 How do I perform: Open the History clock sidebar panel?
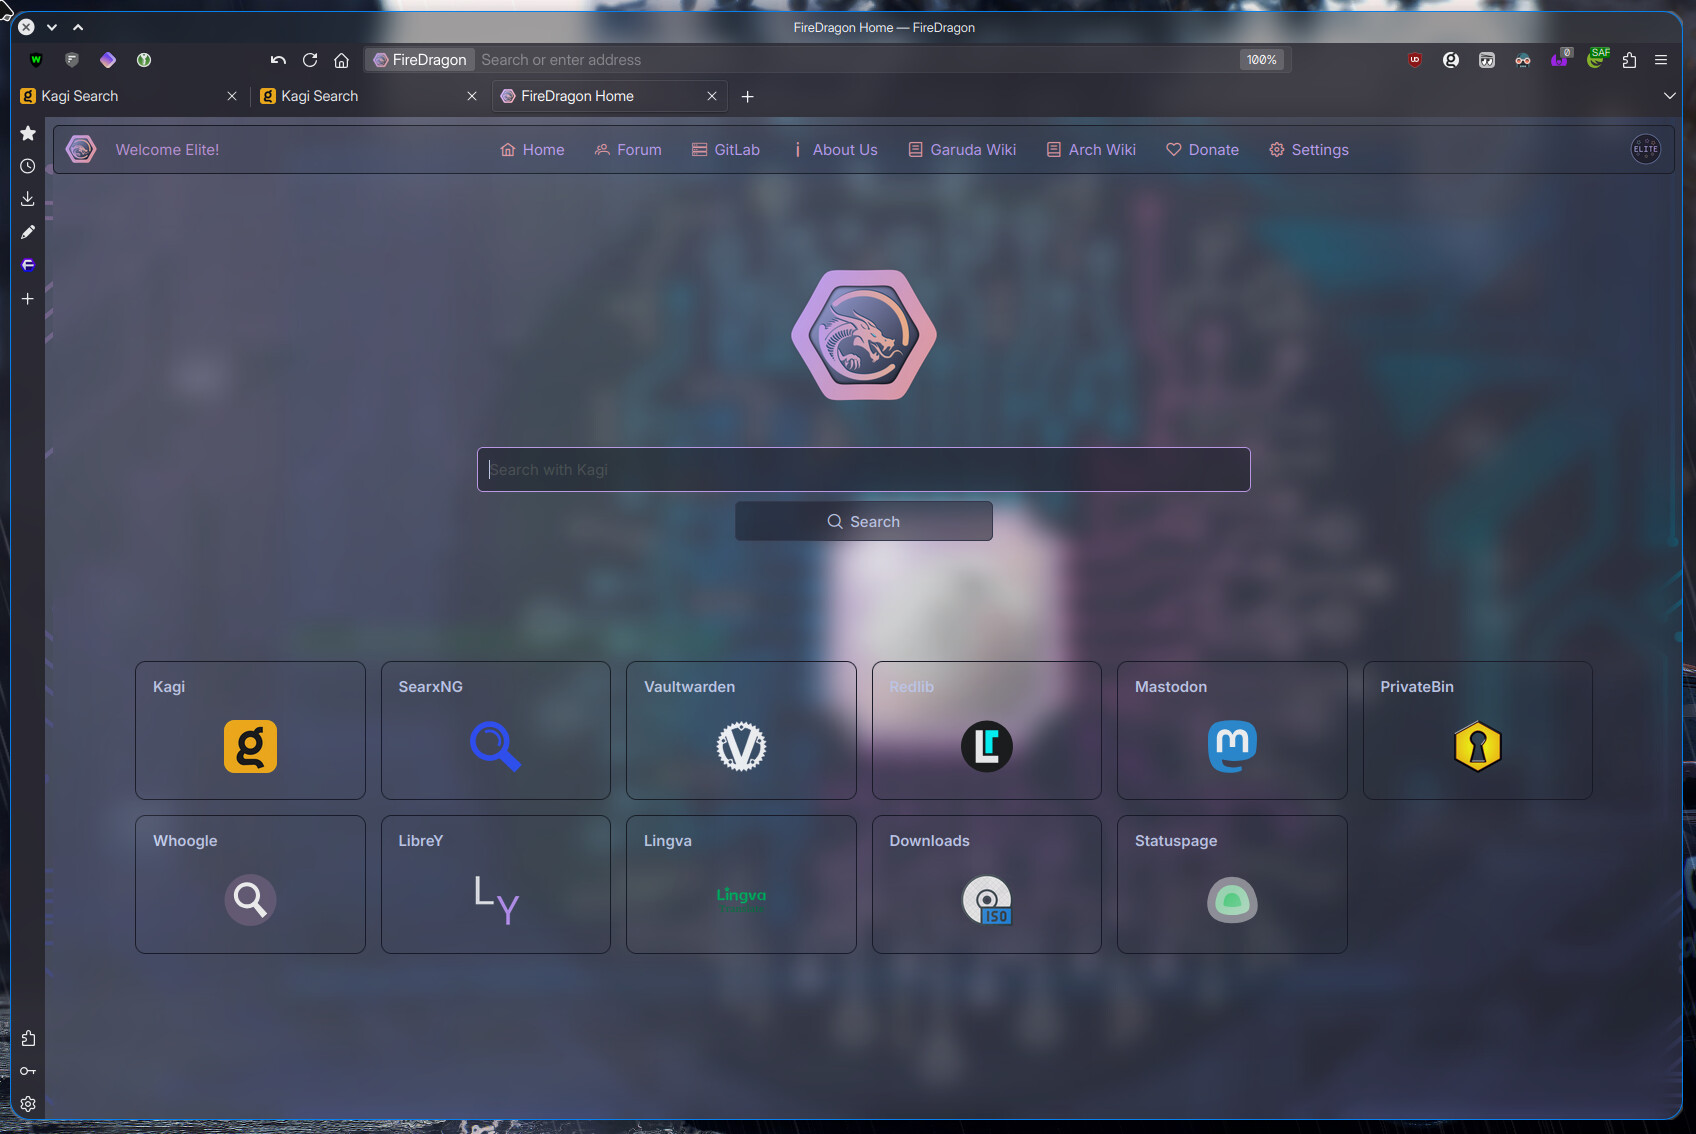28,166
